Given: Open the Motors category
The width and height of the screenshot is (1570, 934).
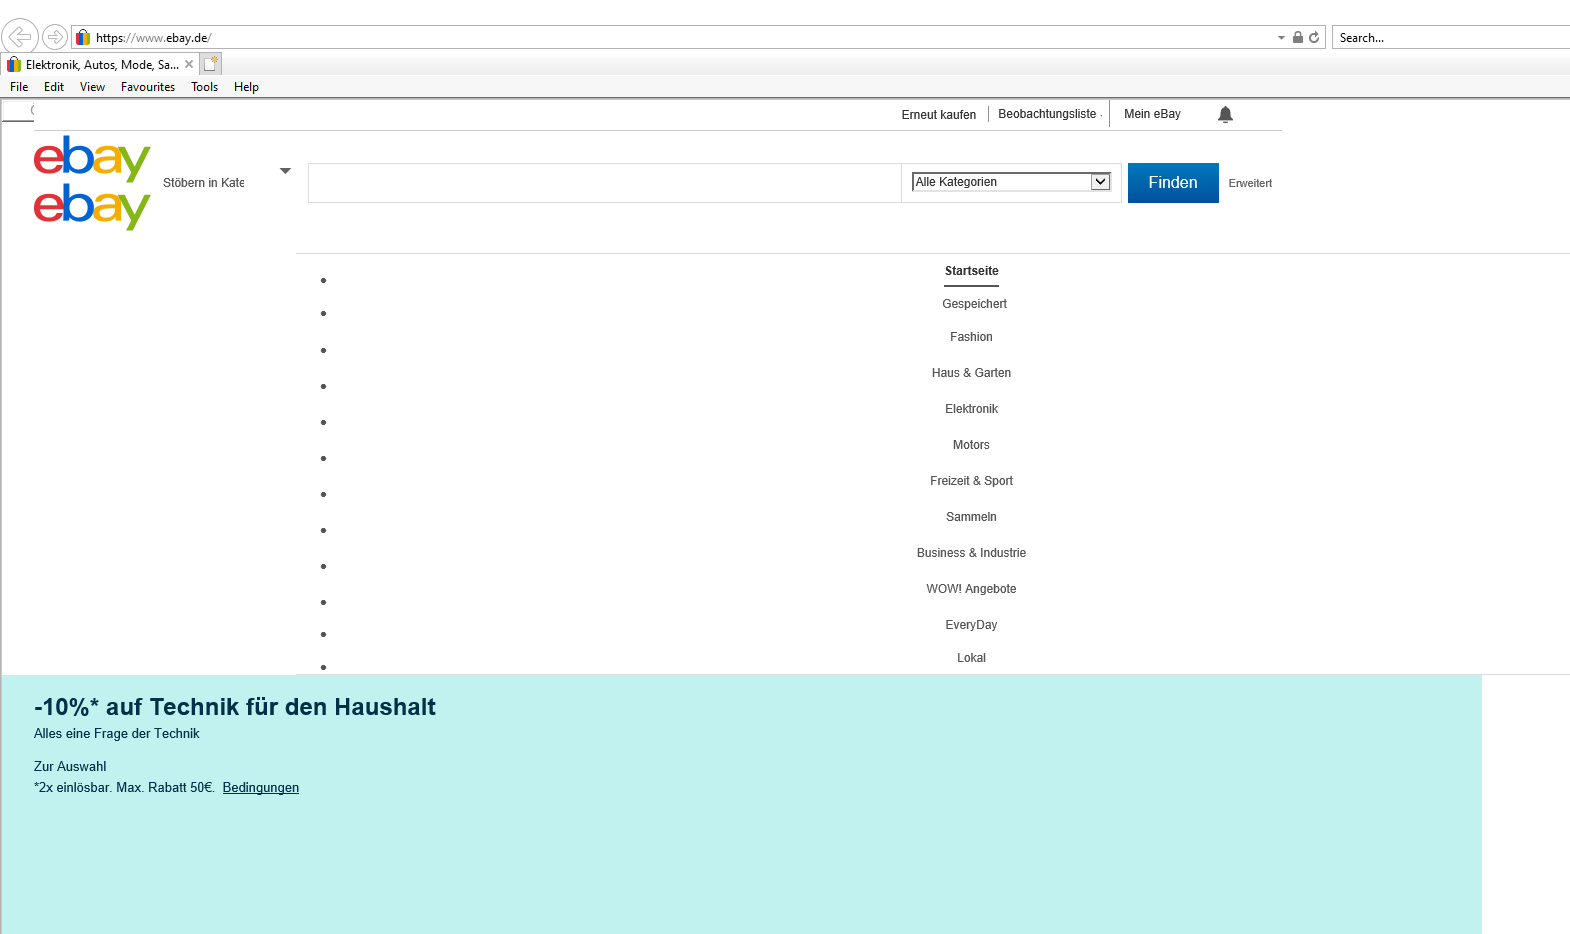Looking at the screenshot, I should (971, 445).
